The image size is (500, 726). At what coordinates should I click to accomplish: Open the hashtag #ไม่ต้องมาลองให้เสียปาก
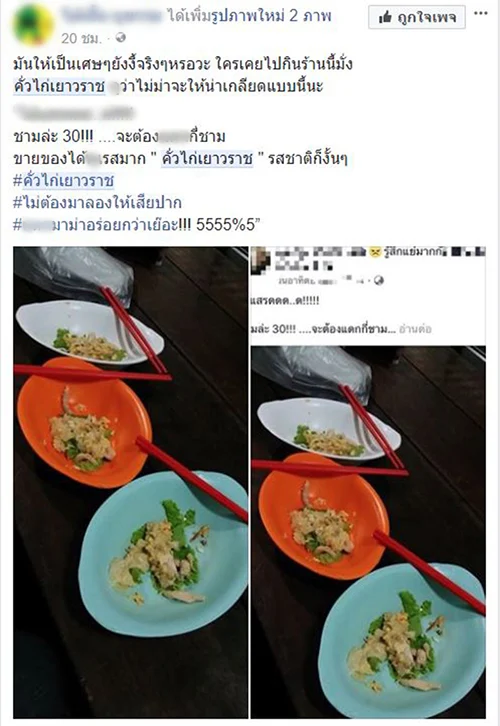pyautogui.click(x=97, y=203)
